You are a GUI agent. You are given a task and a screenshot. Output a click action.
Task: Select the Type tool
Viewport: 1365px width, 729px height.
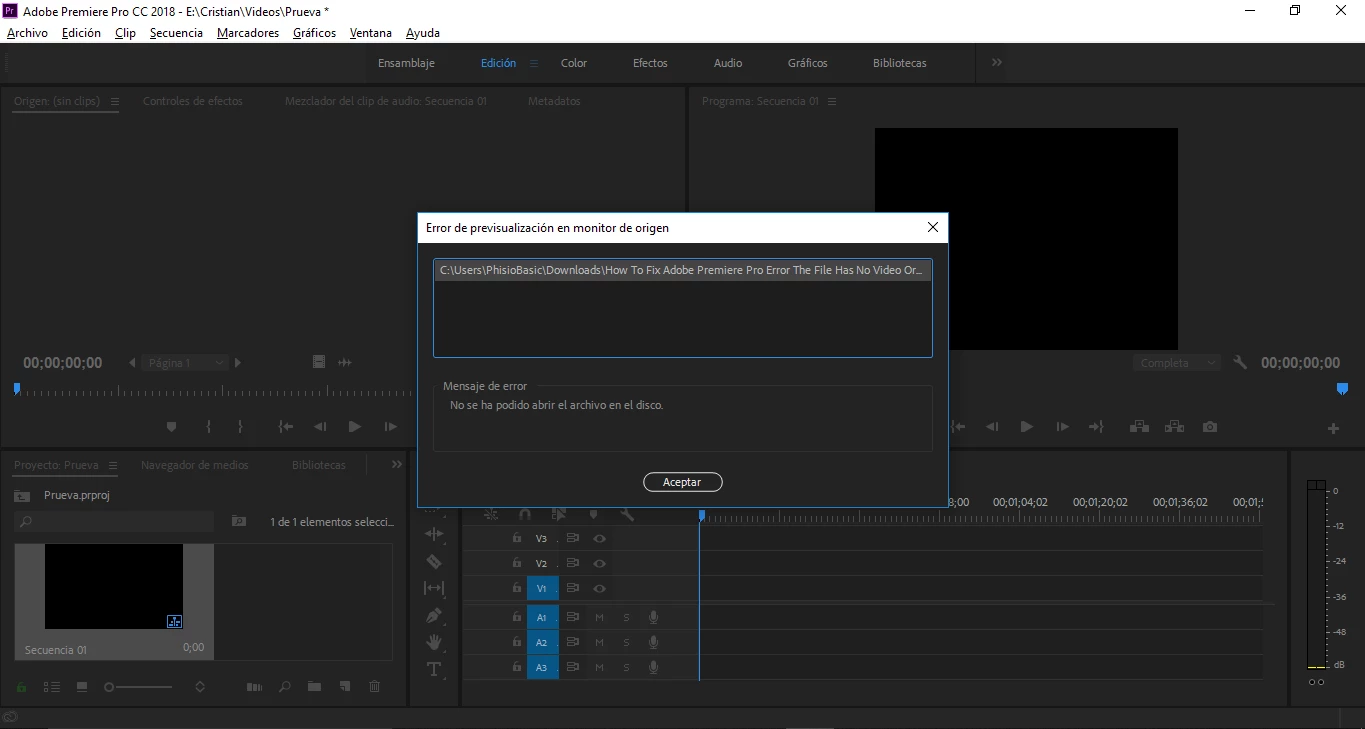click(x=434, y=669)
